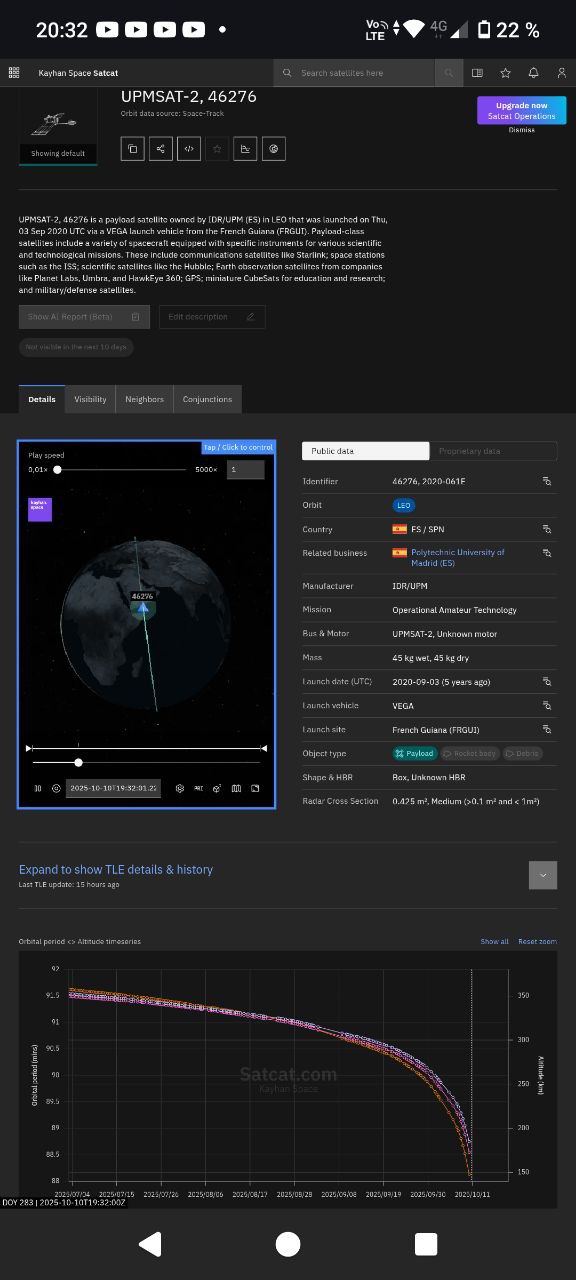Click Kayhan Space Satcat logo text
Viewport: 576px width, 1280px height.
78,73
